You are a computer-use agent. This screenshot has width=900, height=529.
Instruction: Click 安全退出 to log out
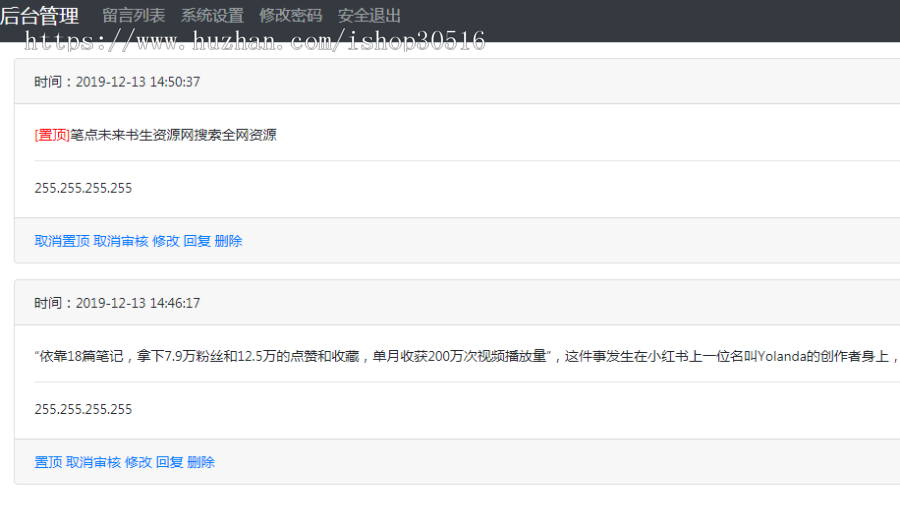pos(369,15)
